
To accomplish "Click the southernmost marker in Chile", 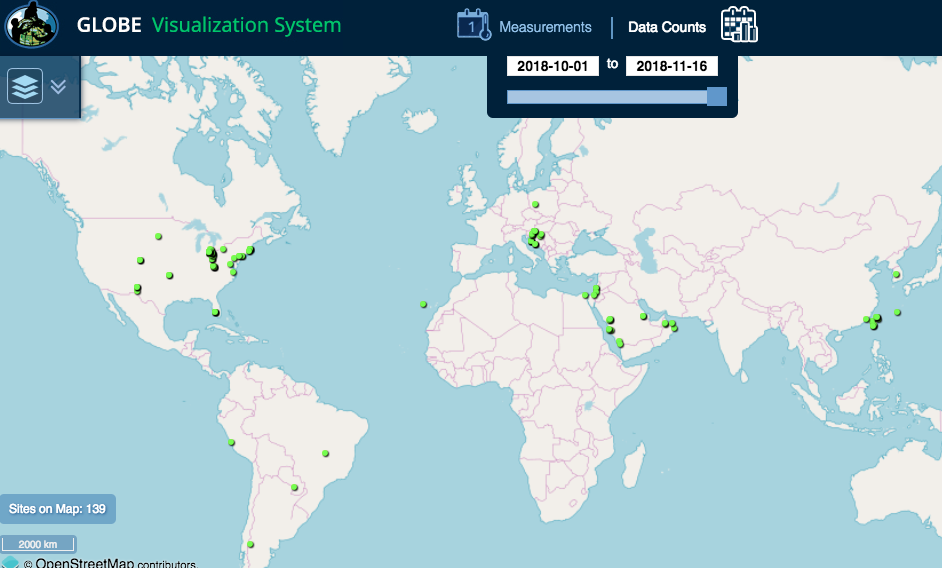I will [x=251, y=545].
